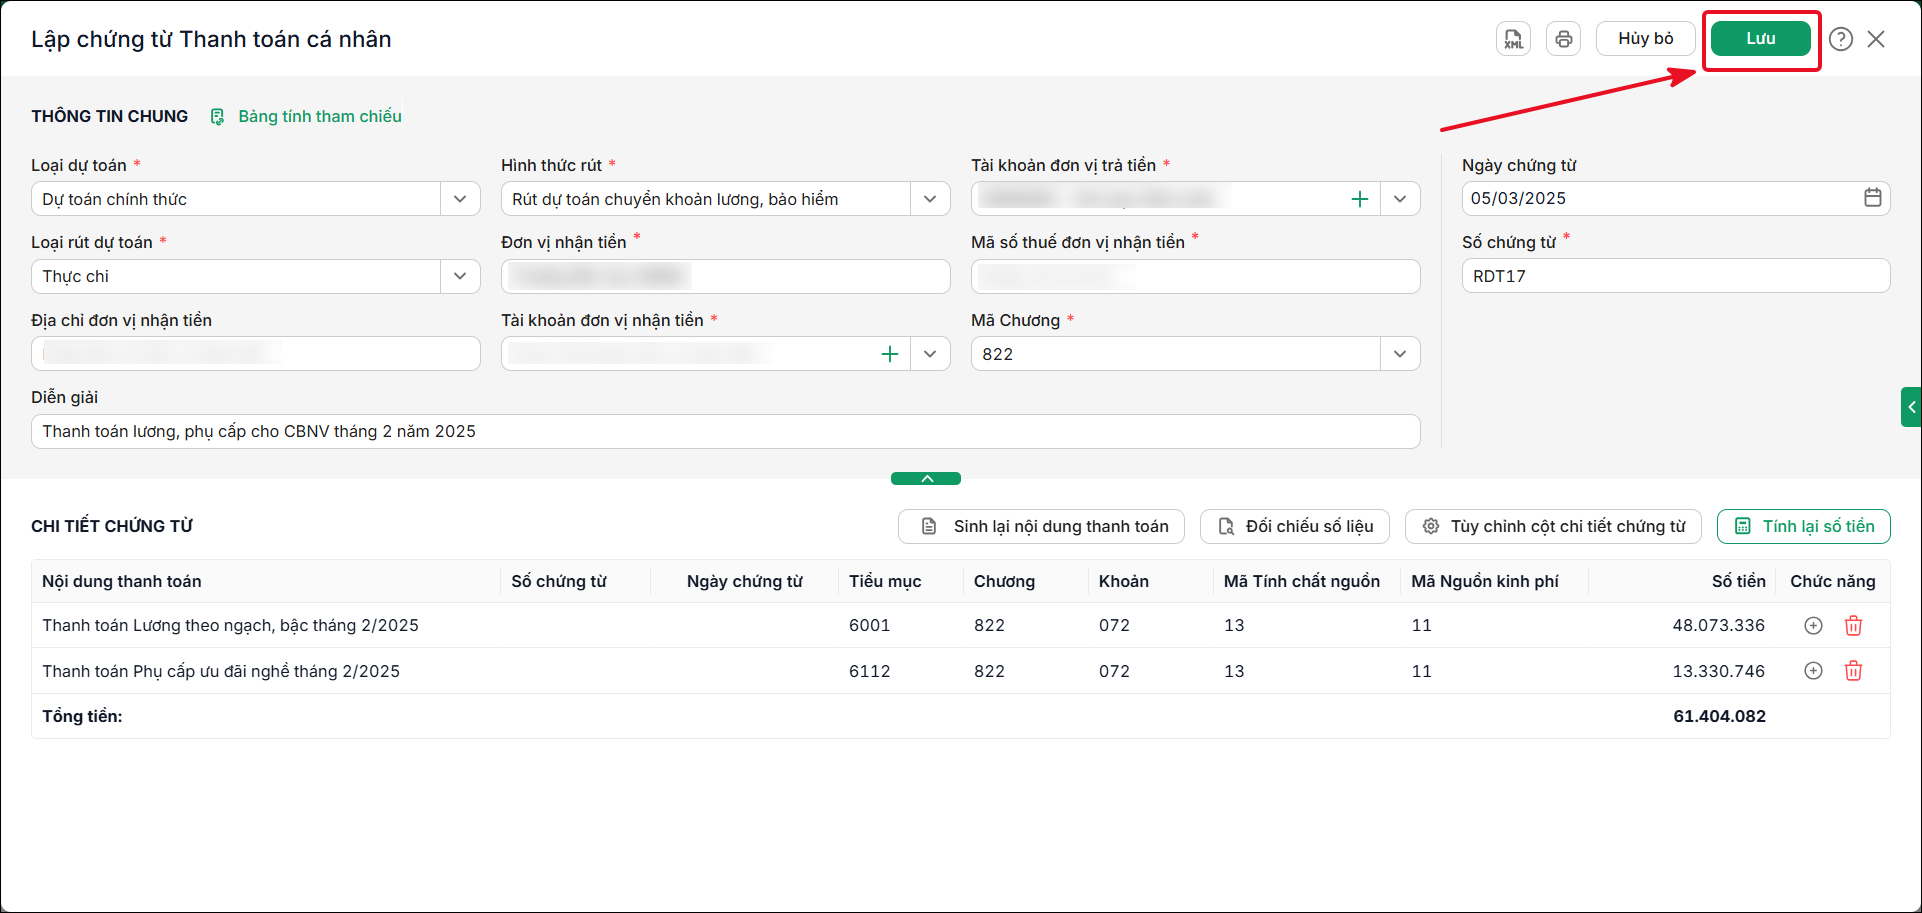The image size is (1922, 913).
Task: Expand the Hình thức rút dropdown
Action: tap(930, 199)
